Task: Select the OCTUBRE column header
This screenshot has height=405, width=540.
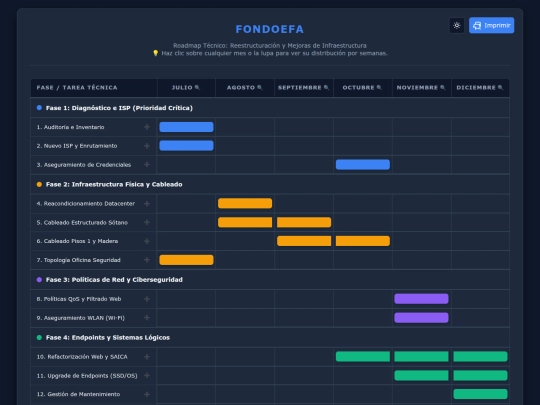Action: click(x=363, y=87)
